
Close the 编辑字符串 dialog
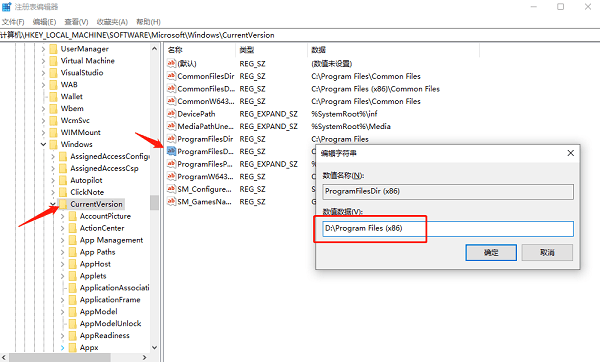[571, 153]
